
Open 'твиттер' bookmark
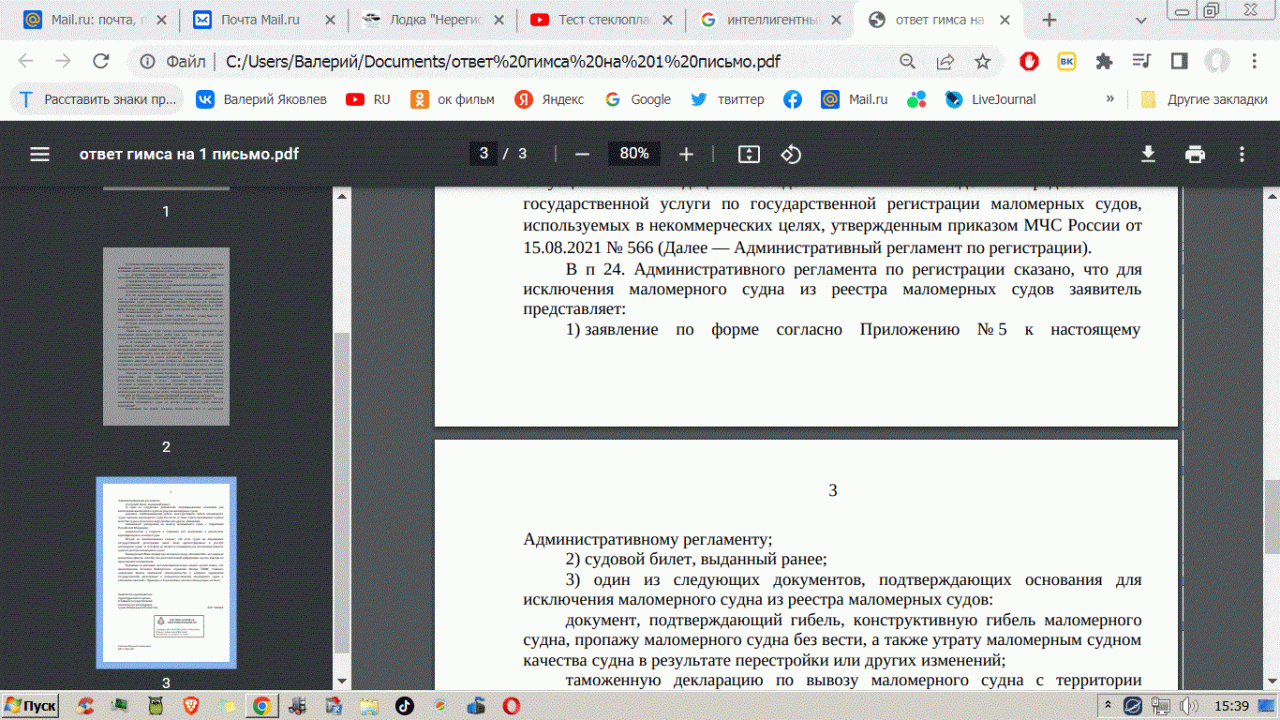pos(727,99)
